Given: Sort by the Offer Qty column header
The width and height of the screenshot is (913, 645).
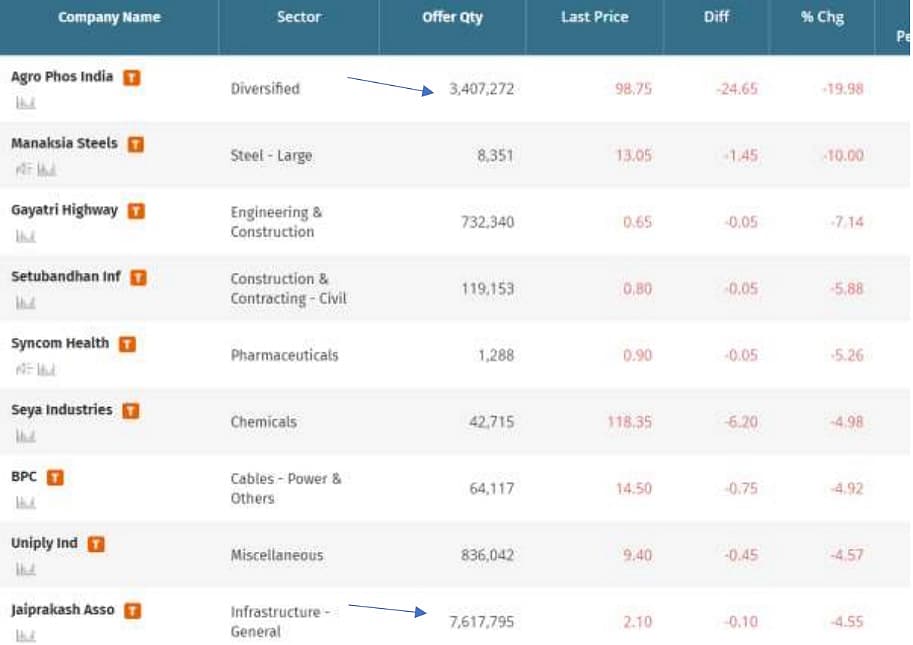Looking at the screenshot, I should (x=453, y=18).
